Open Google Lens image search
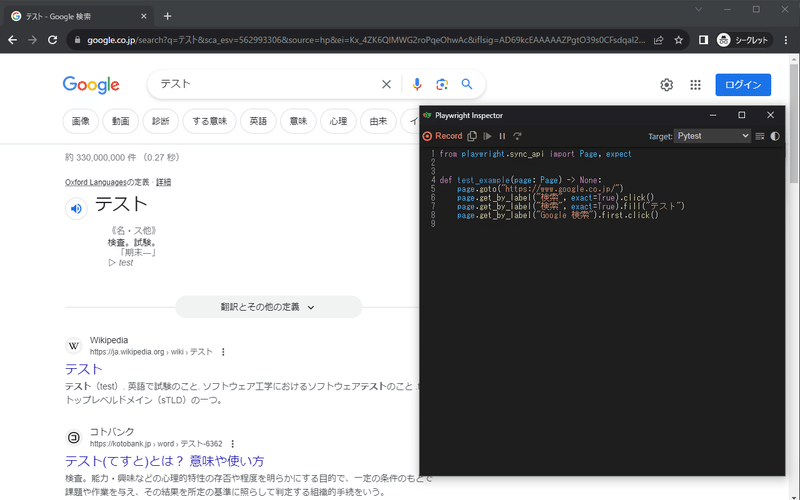800x500 pixels. (442, 84)
